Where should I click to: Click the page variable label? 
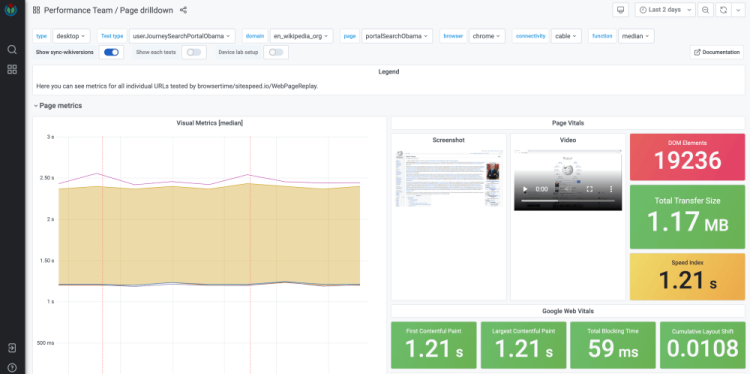(x=350, y=36)
